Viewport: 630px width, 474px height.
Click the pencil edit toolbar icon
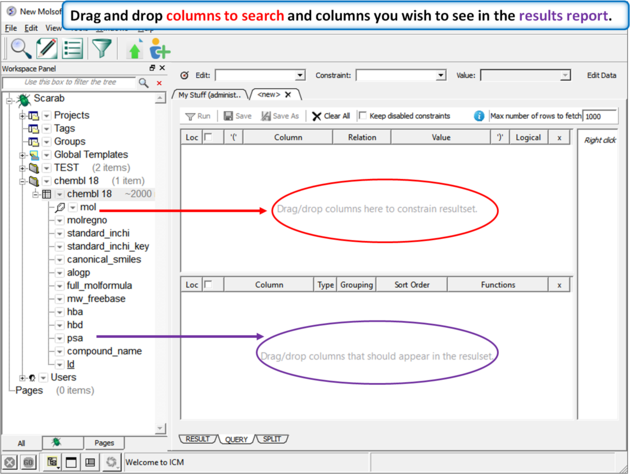(x=46, y=48)
